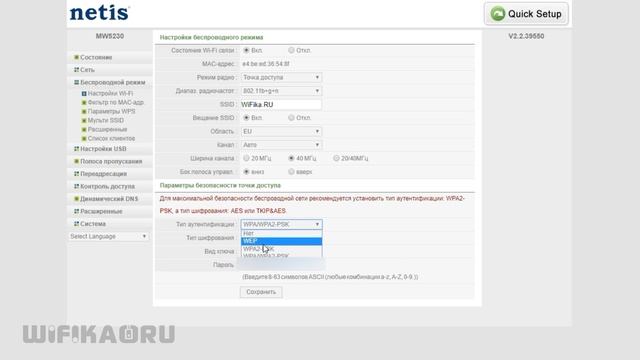The width and height of the screenshot is (640, 360).
Task: Open the Диапаз. радиочастот dropdown
Action: click(281, 91)
